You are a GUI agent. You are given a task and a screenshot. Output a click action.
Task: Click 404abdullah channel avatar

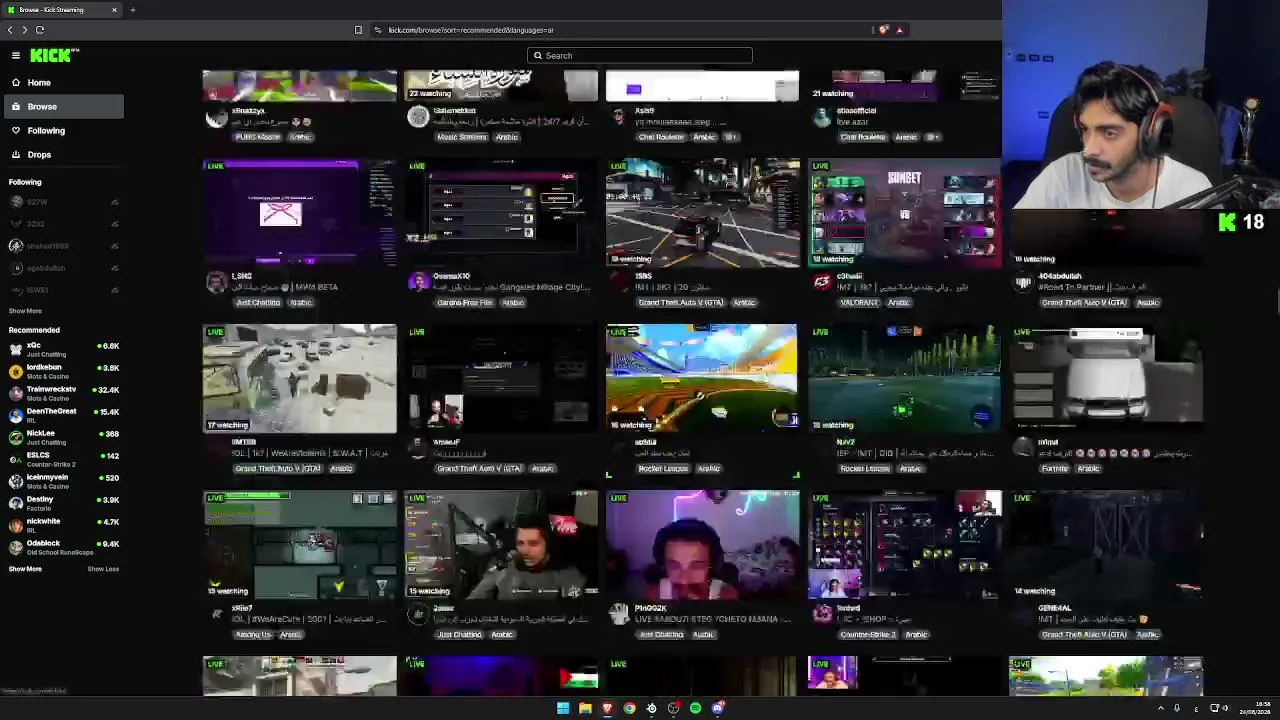1023,283
